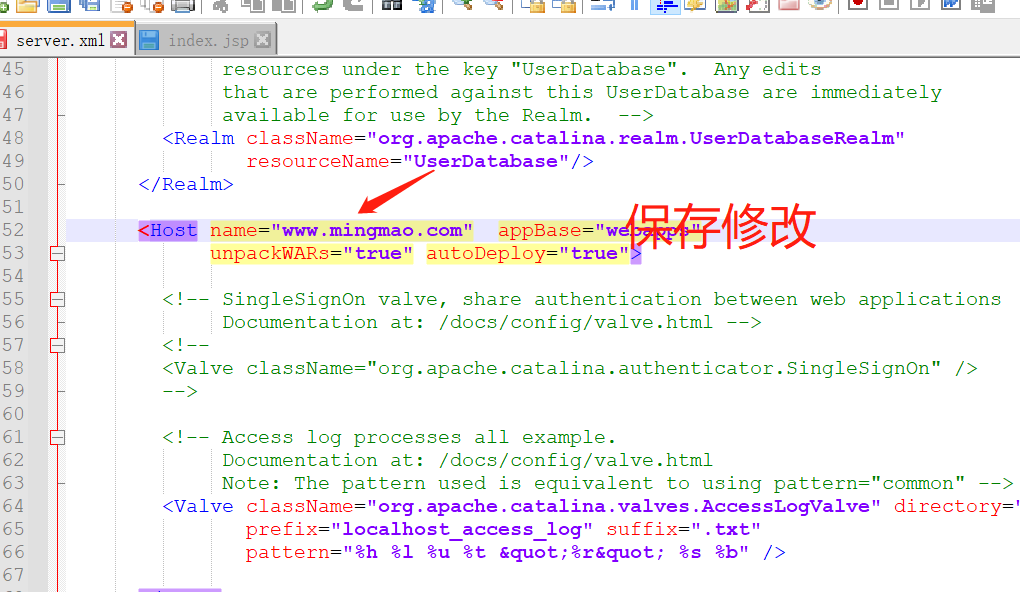This screenshot has height=592, width=1020.
Task: Click the Save Recorded Macro icon
Action: click(x=983, y=6)
